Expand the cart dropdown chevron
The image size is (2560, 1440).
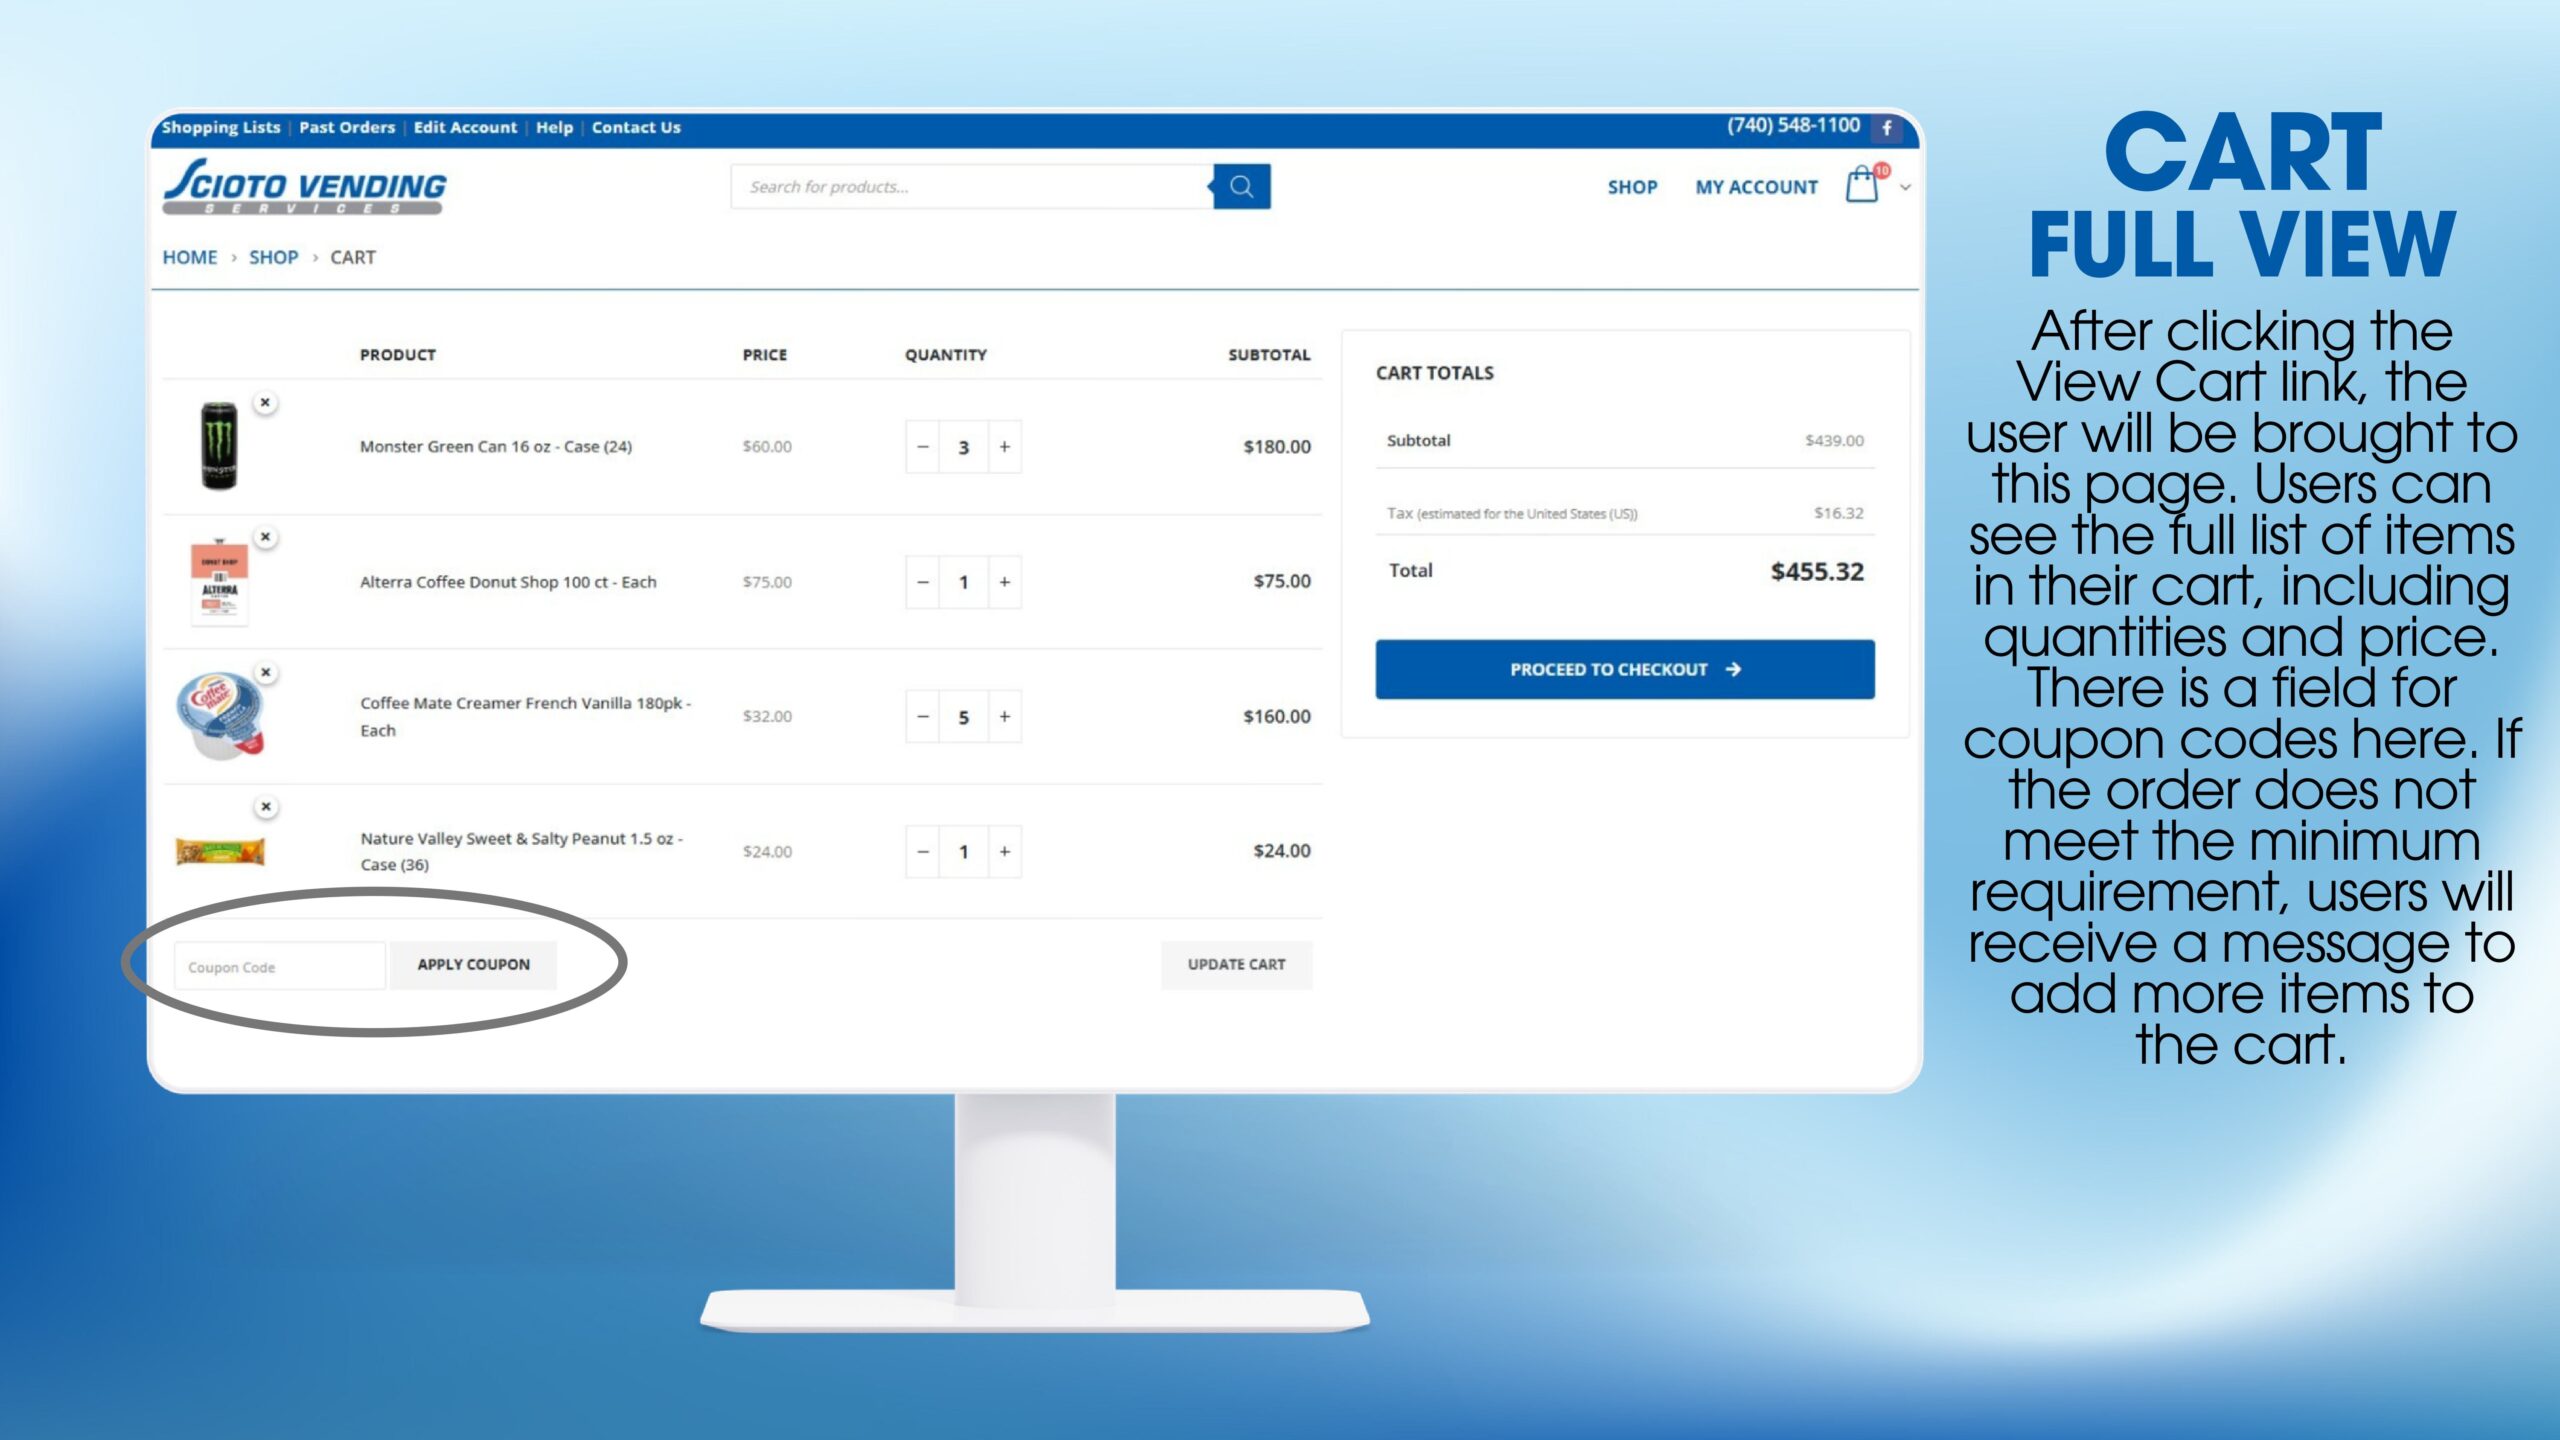tap(1906, 187)
